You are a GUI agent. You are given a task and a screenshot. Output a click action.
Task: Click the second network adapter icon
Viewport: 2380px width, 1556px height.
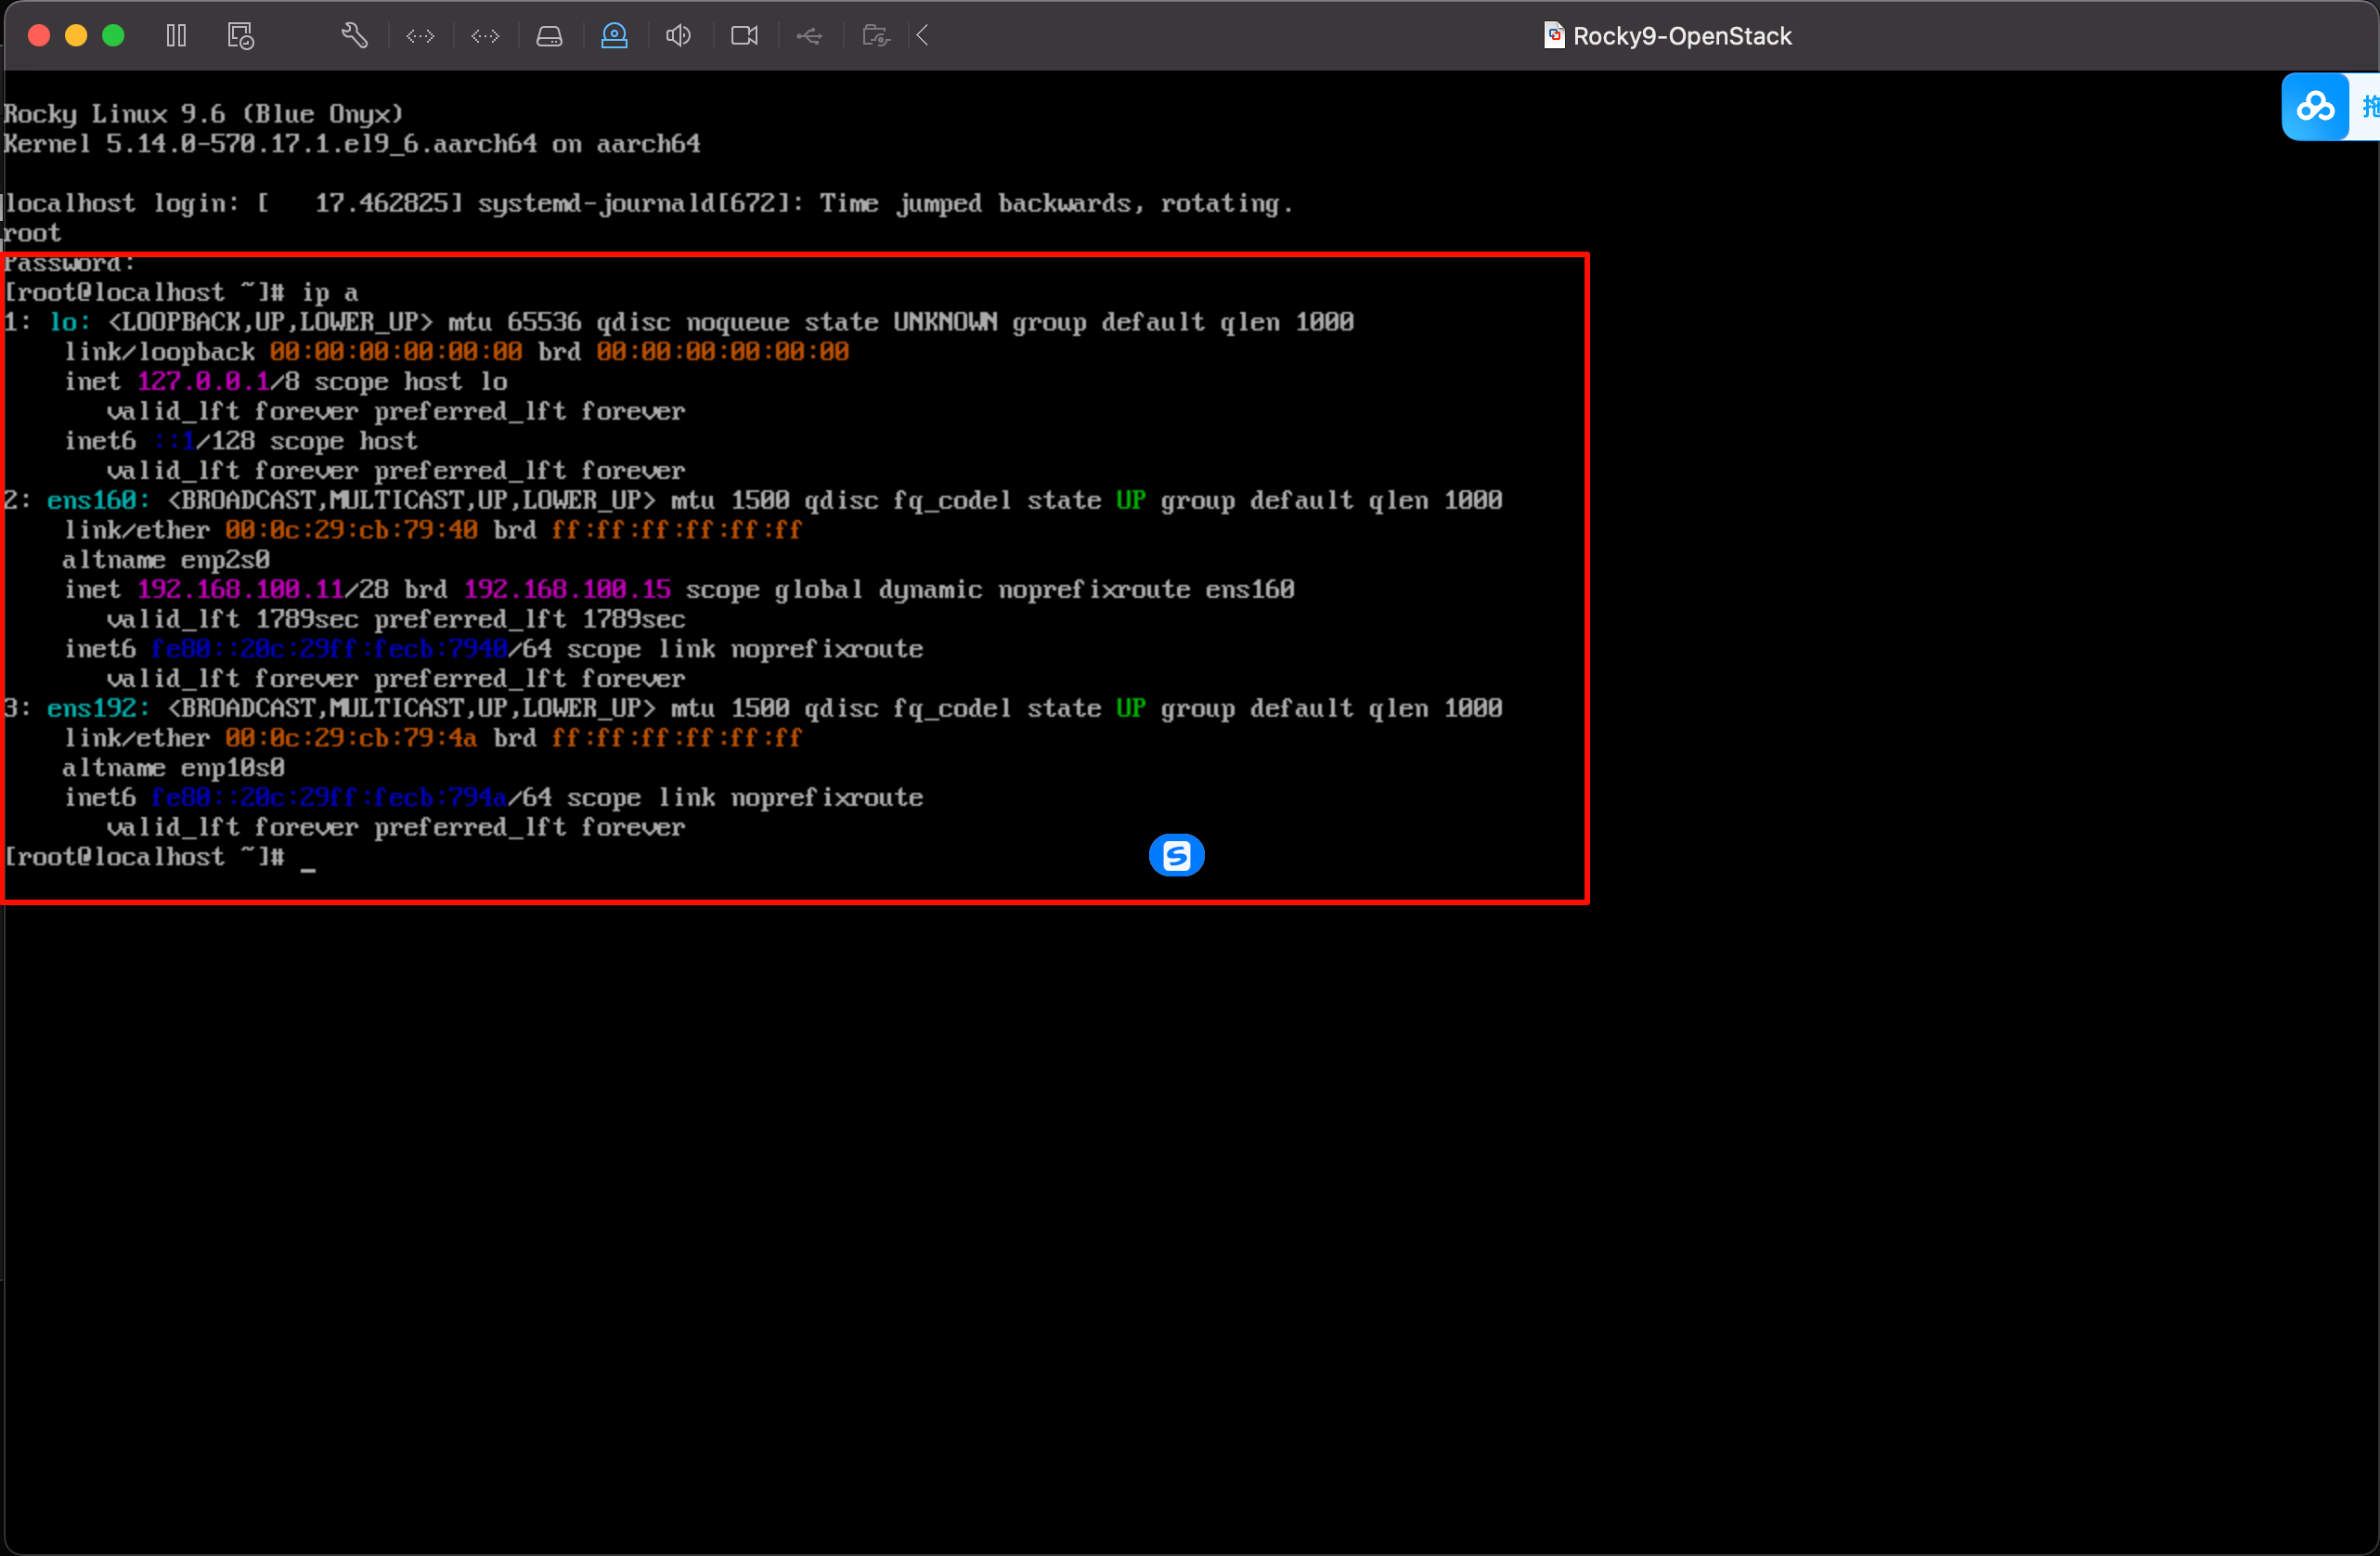[x=485, y=36]
